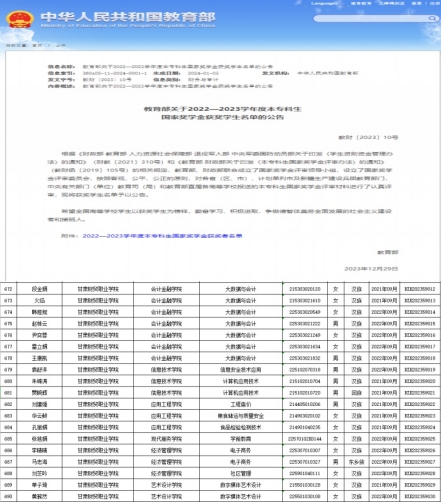Viewport: 441px width, 502px height.
Task: Click the student name in row 688
Action: [39, 474]
